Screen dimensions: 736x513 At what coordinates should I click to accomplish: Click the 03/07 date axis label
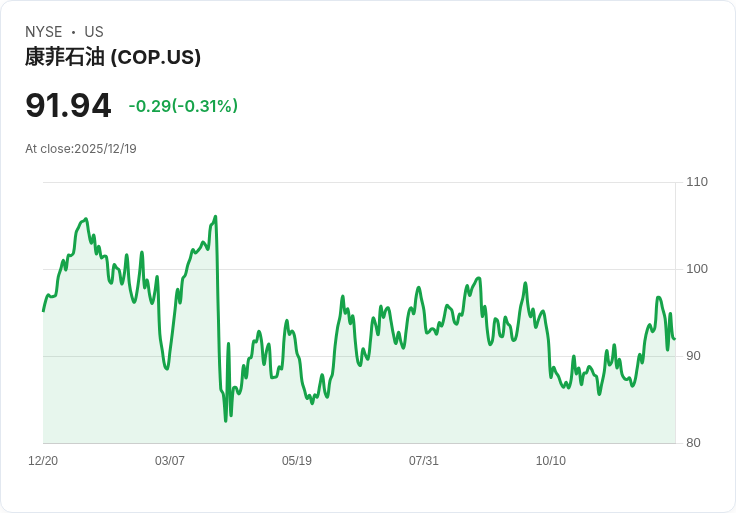coord(169,461)
